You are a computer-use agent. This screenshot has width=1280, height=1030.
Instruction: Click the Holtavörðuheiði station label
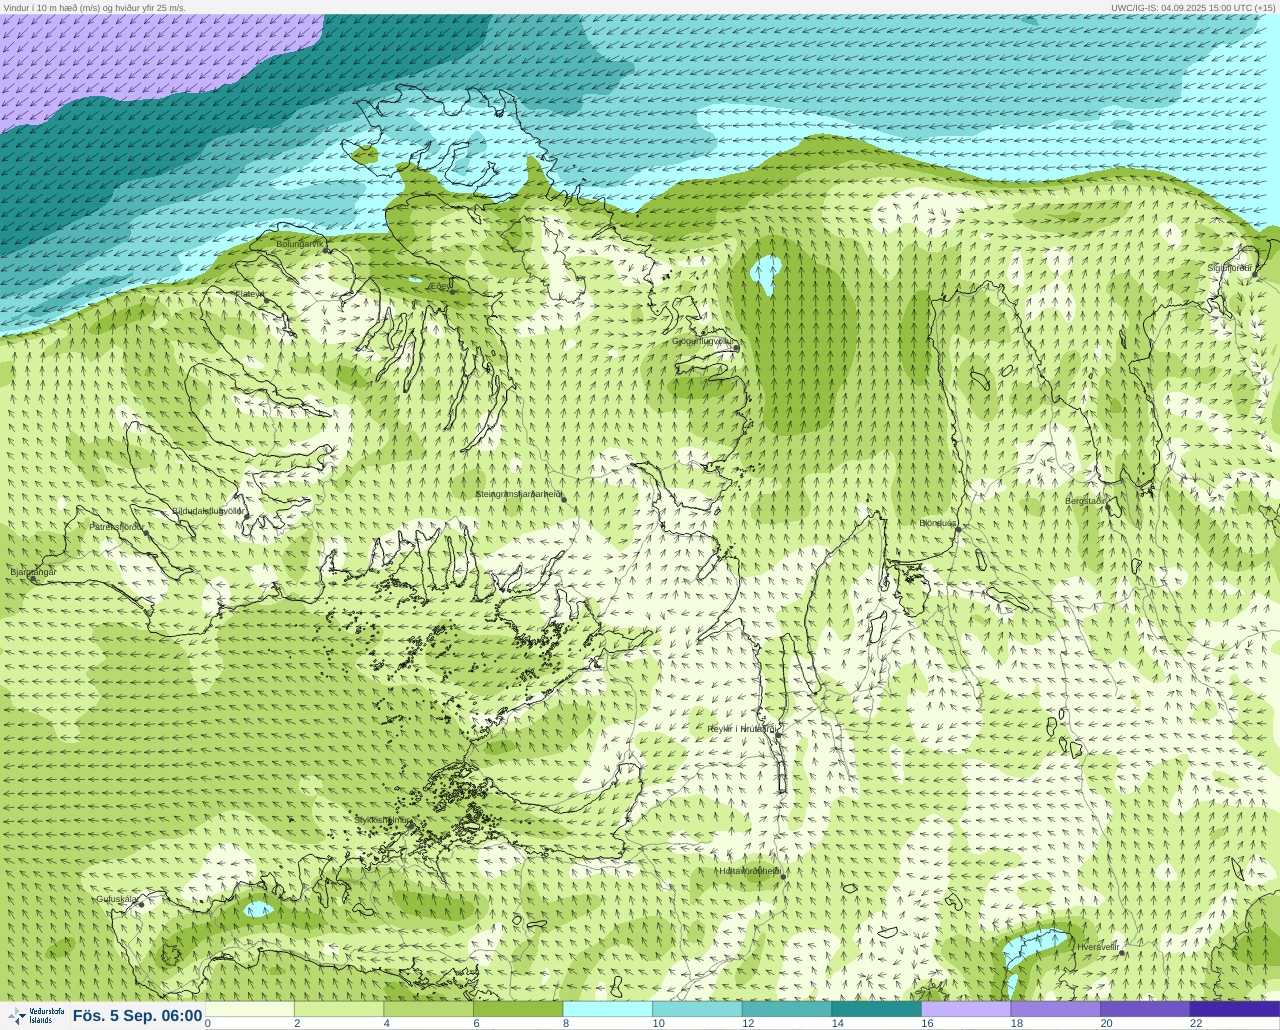click(x=749, y=871)
